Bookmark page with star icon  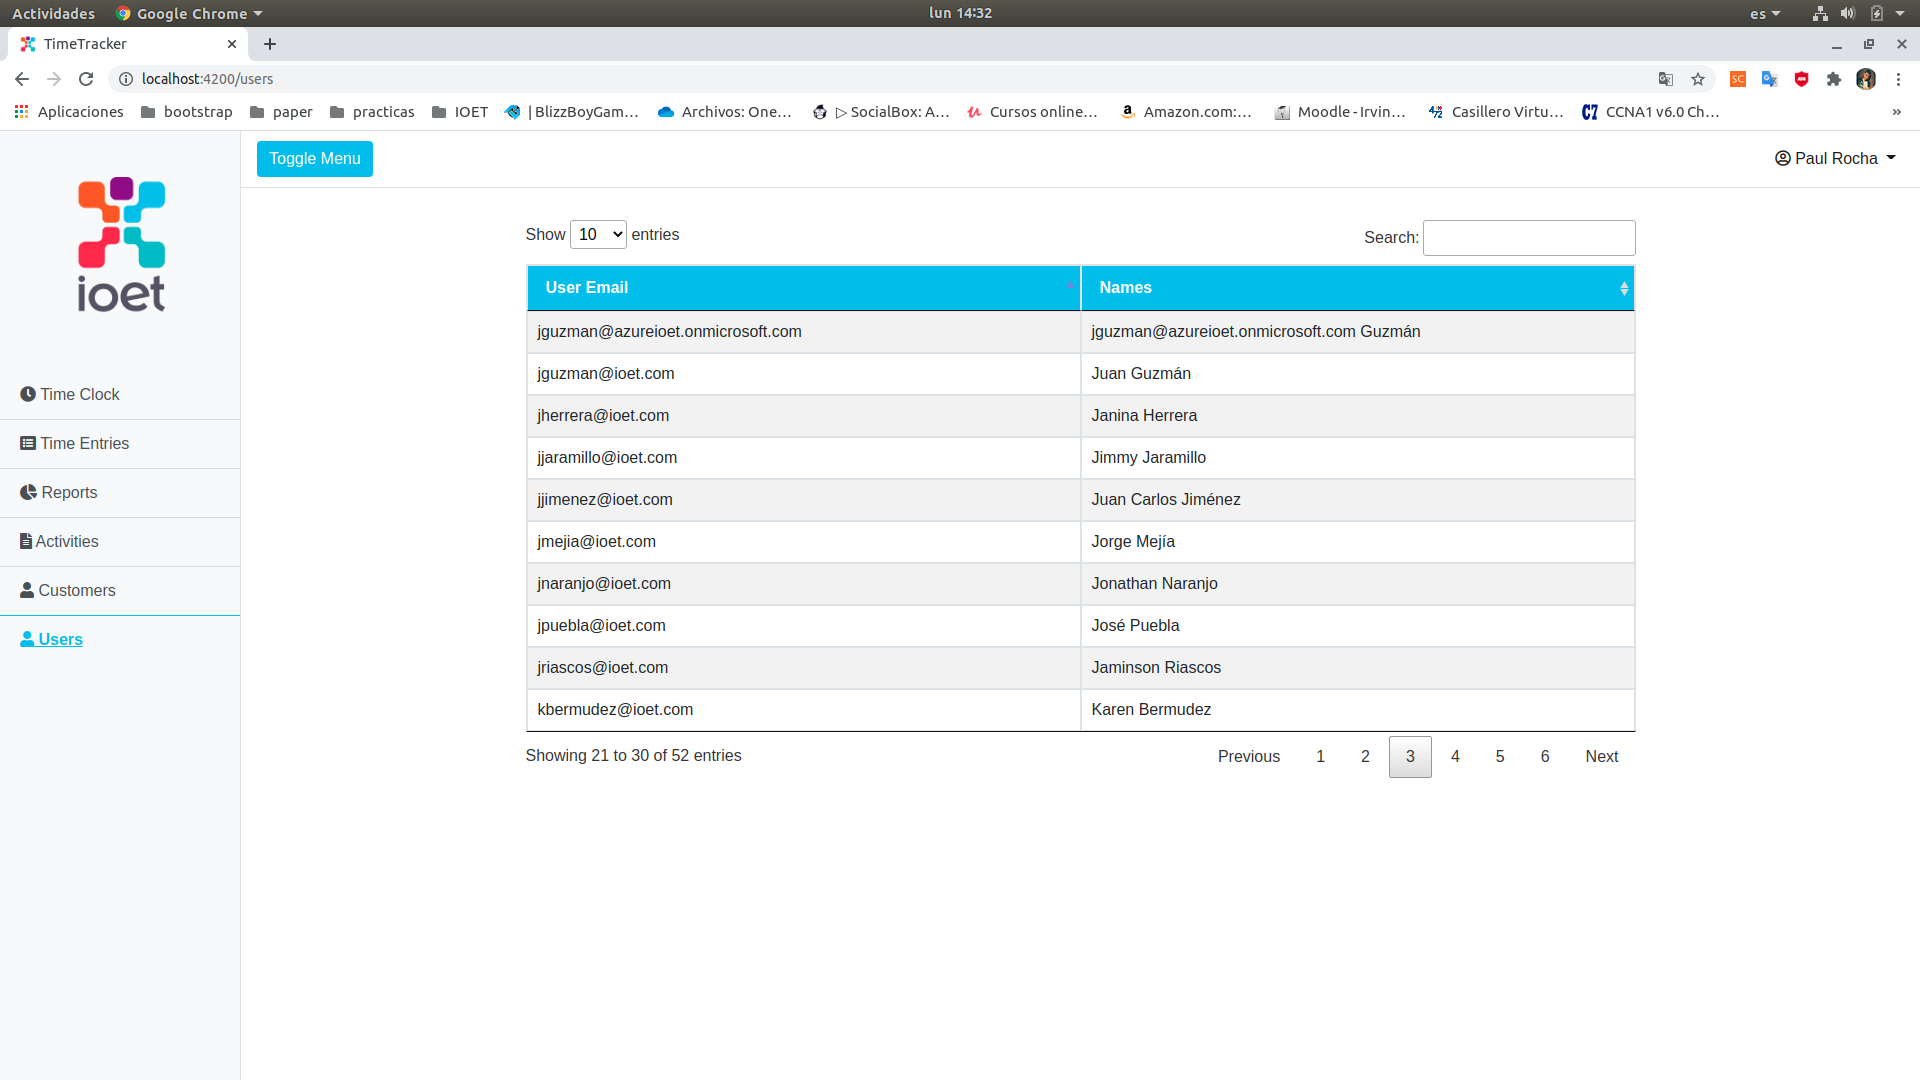pos(1698,79)
